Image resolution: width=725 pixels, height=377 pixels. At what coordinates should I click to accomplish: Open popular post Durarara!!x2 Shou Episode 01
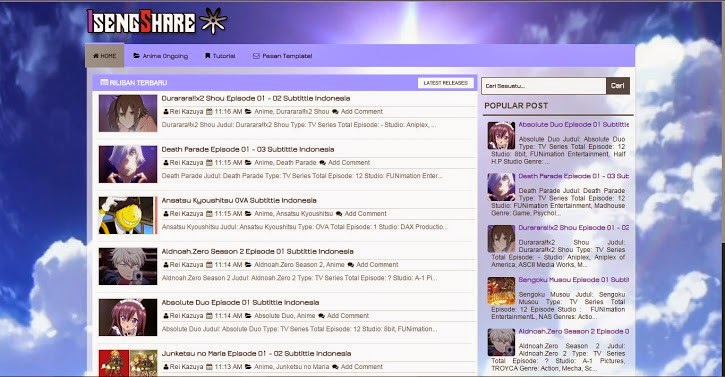[x=573, y=228]
